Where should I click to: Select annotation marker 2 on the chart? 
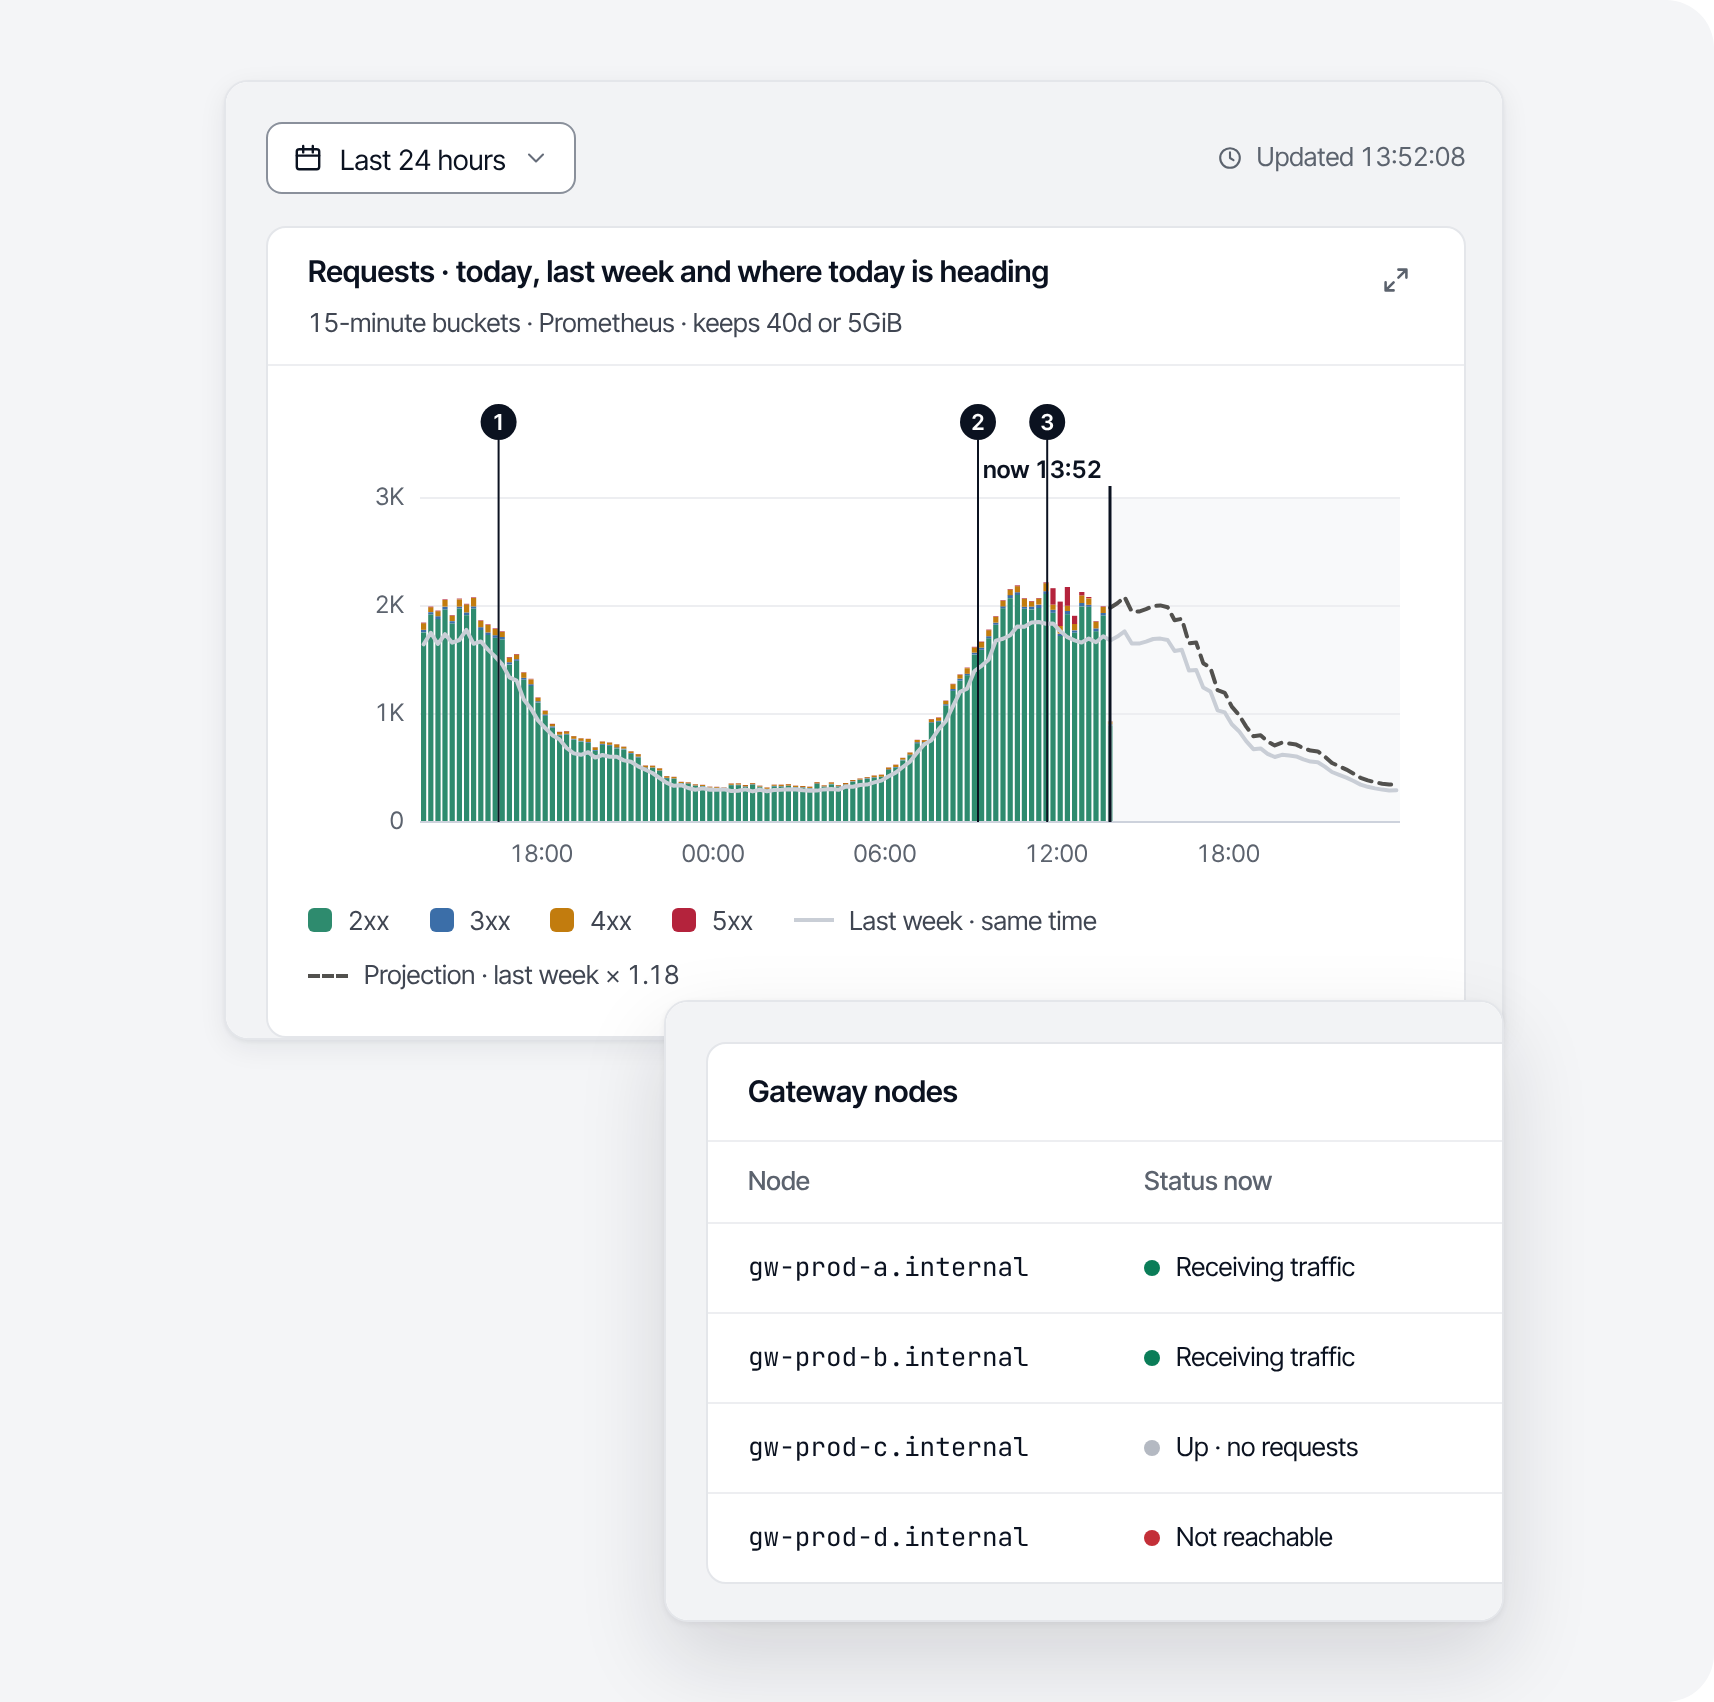pos(977,422)
